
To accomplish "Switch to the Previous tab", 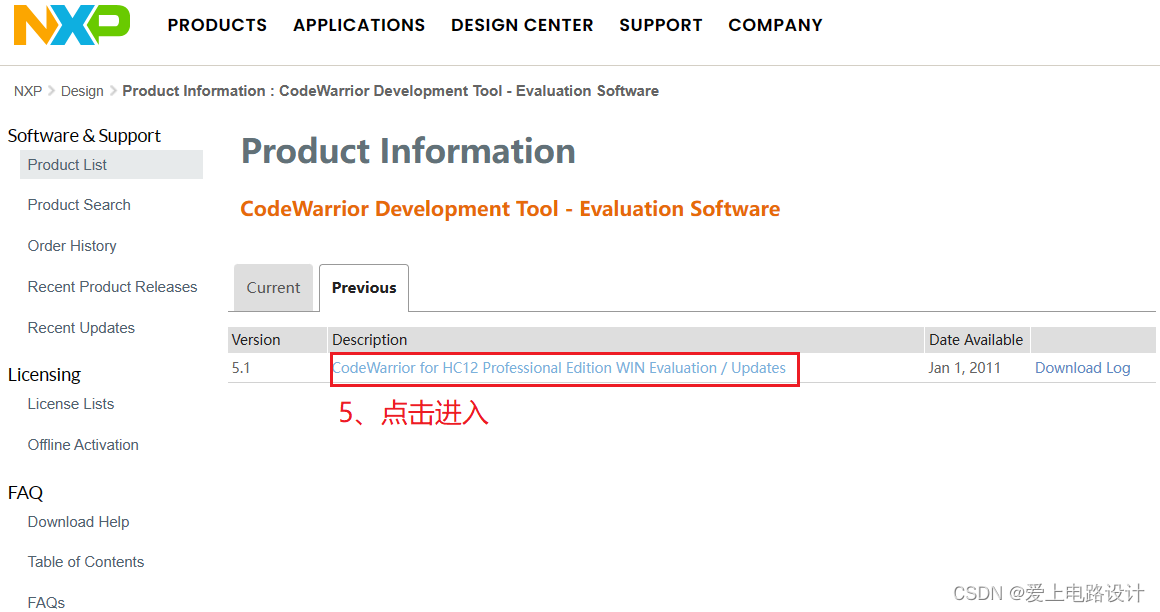I will [364, 288].
